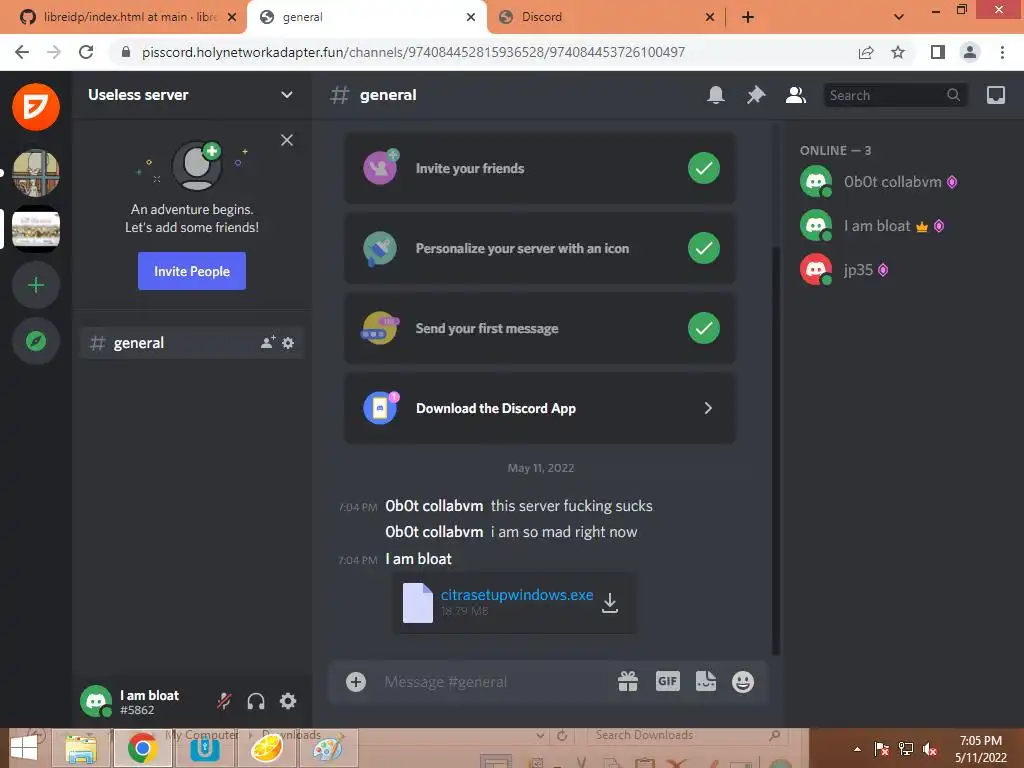Share this page icon in address bar
This screenshot has height=768, width=1024.
tap(866, 52)
